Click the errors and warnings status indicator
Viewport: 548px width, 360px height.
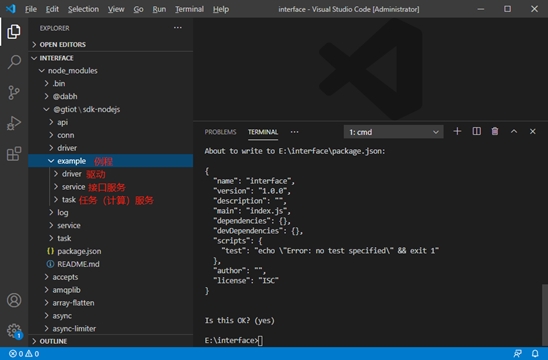pos(24,354)
